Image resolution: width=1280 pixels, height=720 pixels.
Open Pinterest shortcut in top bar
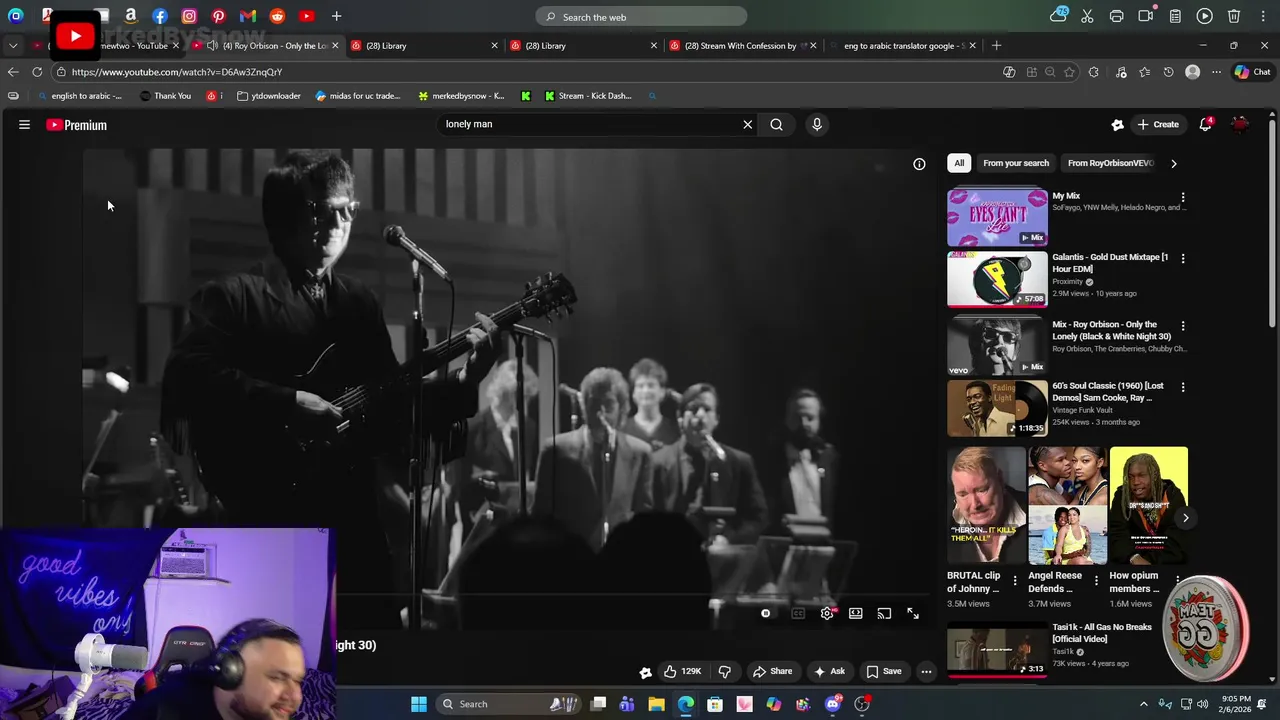click(x=219, y=16)
